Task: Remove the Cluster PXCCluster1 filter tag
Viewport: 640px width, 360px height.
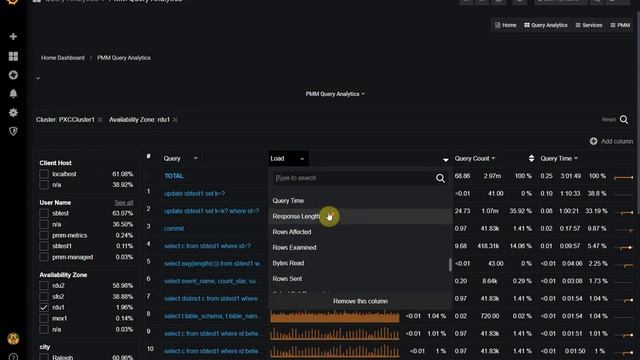Action: tap(100, 120)
